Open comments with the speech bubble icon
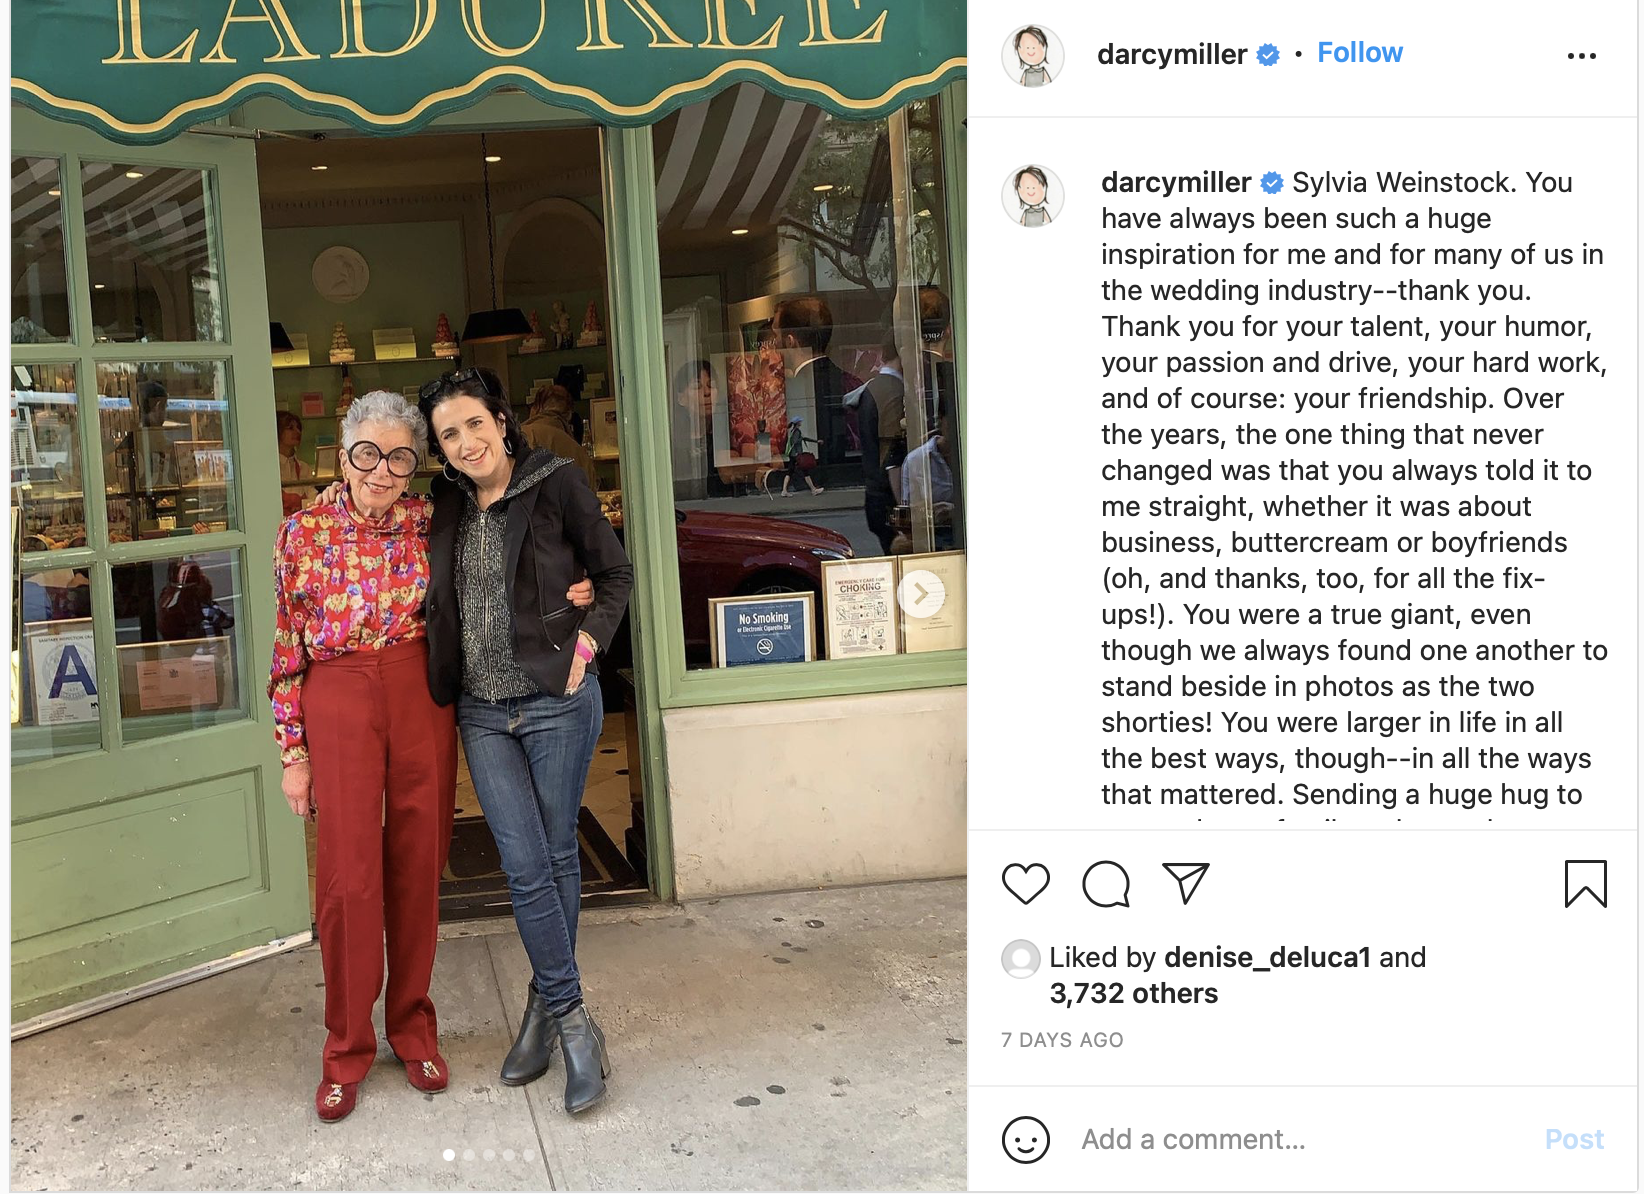The width and height of the screenshot is (1644, 1194). (x=1106, y=884)
